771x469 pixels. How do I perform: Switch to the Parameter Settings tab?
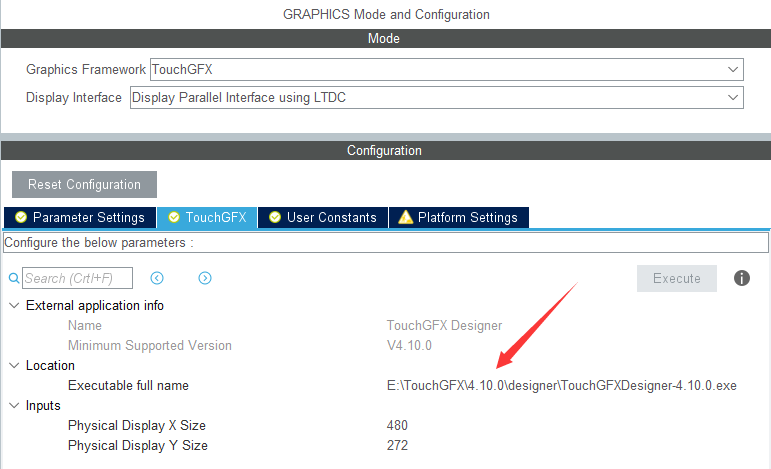click(80, 217)
